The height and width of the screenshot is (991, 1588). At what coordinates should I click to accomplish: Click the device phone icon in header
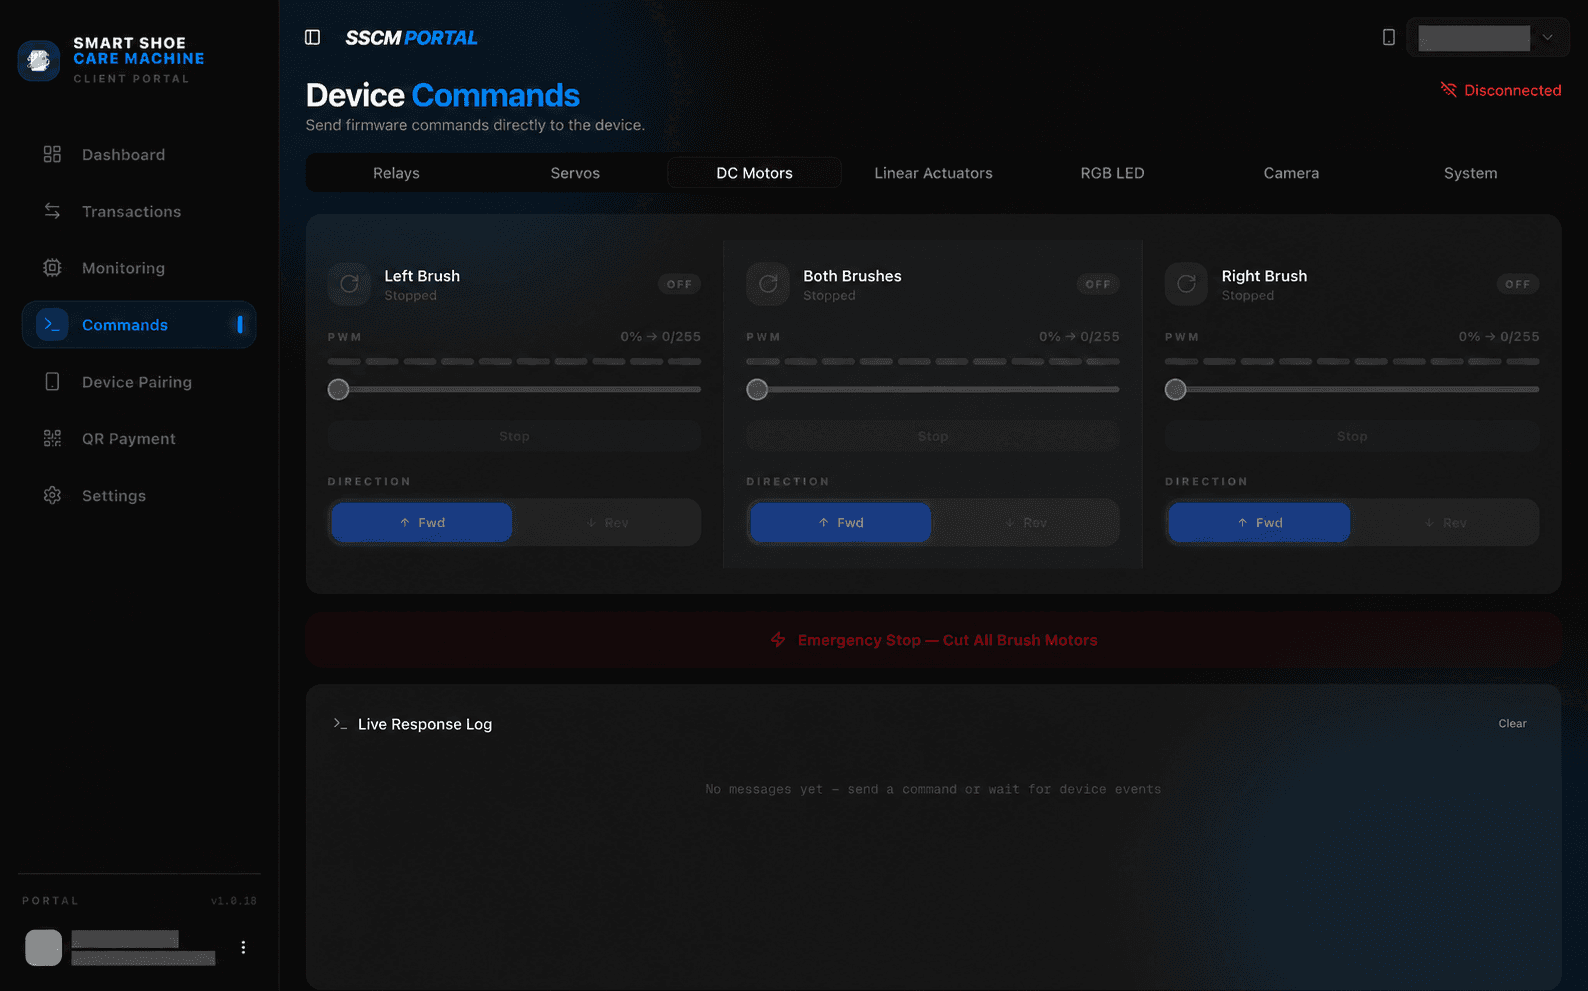point(1388,37)
